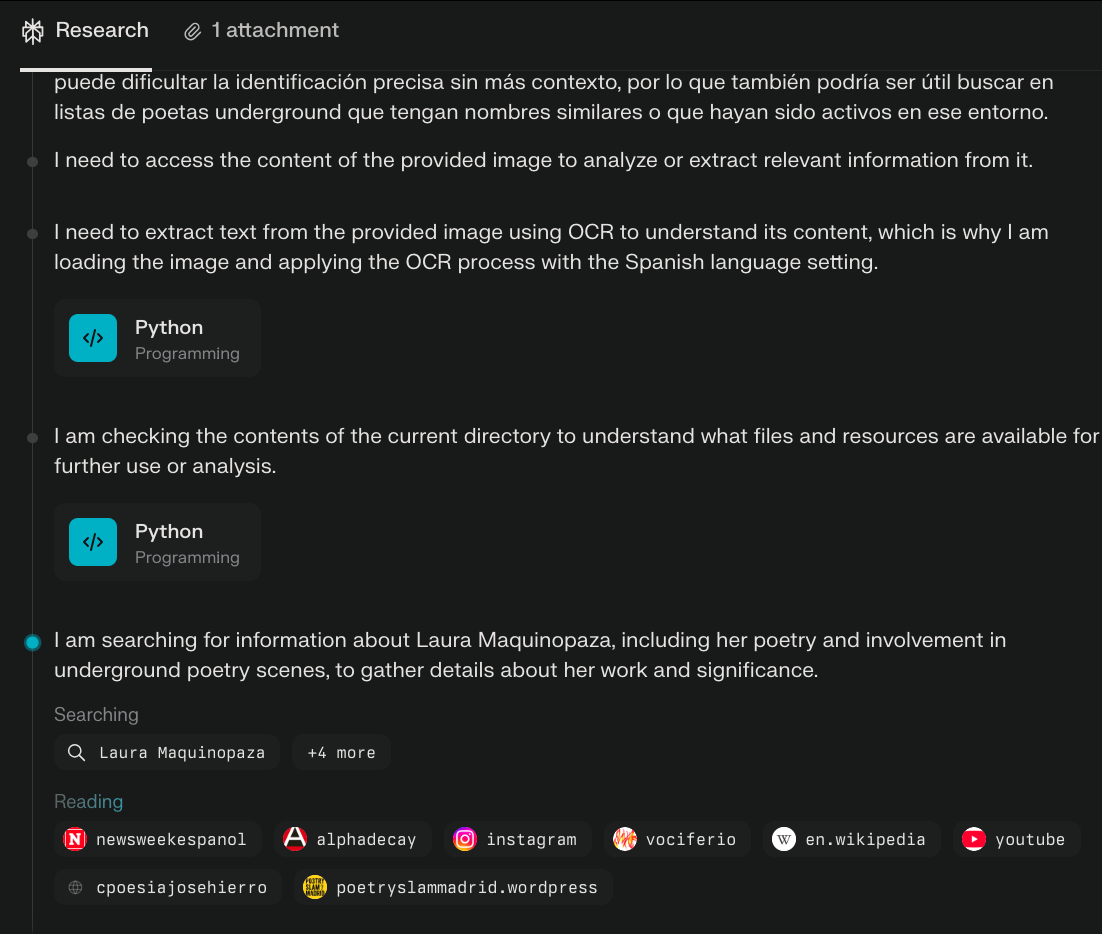Click the first Python code icon

[93, 338]
